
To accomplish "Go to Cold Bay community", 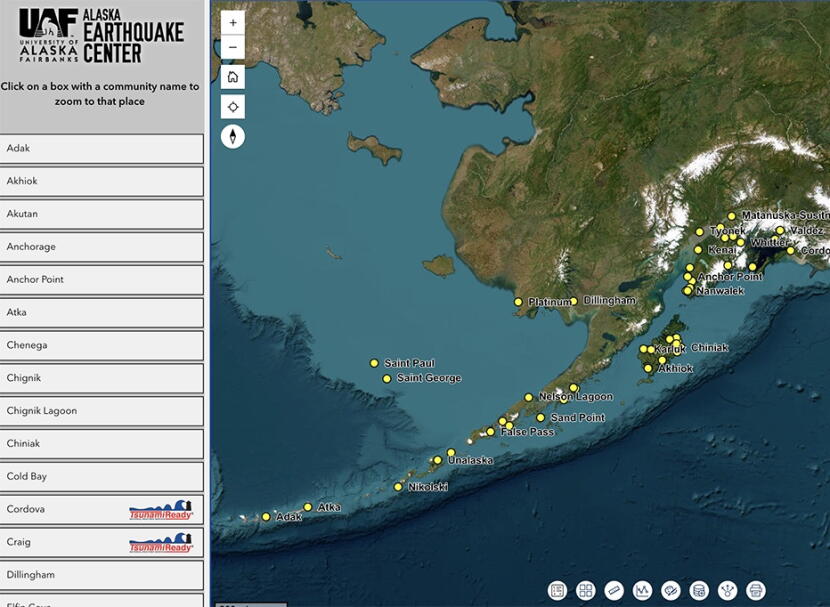I will (x=101, y=477).
